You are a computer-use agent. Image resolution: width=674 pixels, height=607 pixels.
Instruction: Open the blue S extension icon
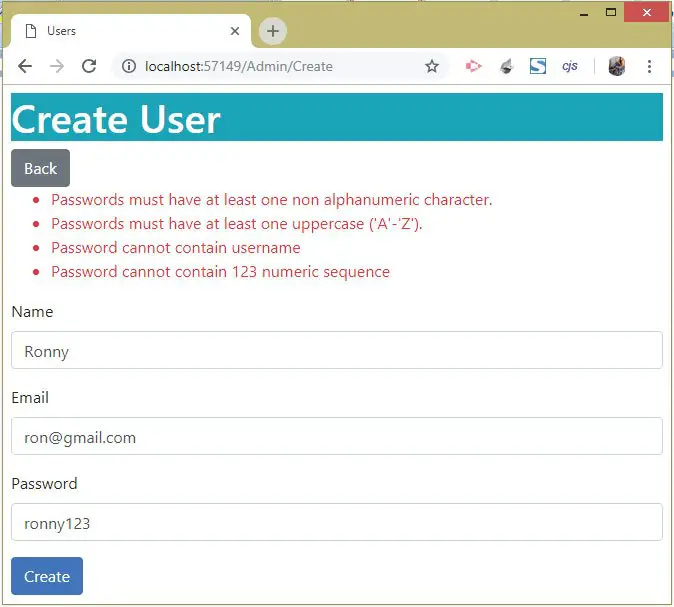click(x=538, y=66)
